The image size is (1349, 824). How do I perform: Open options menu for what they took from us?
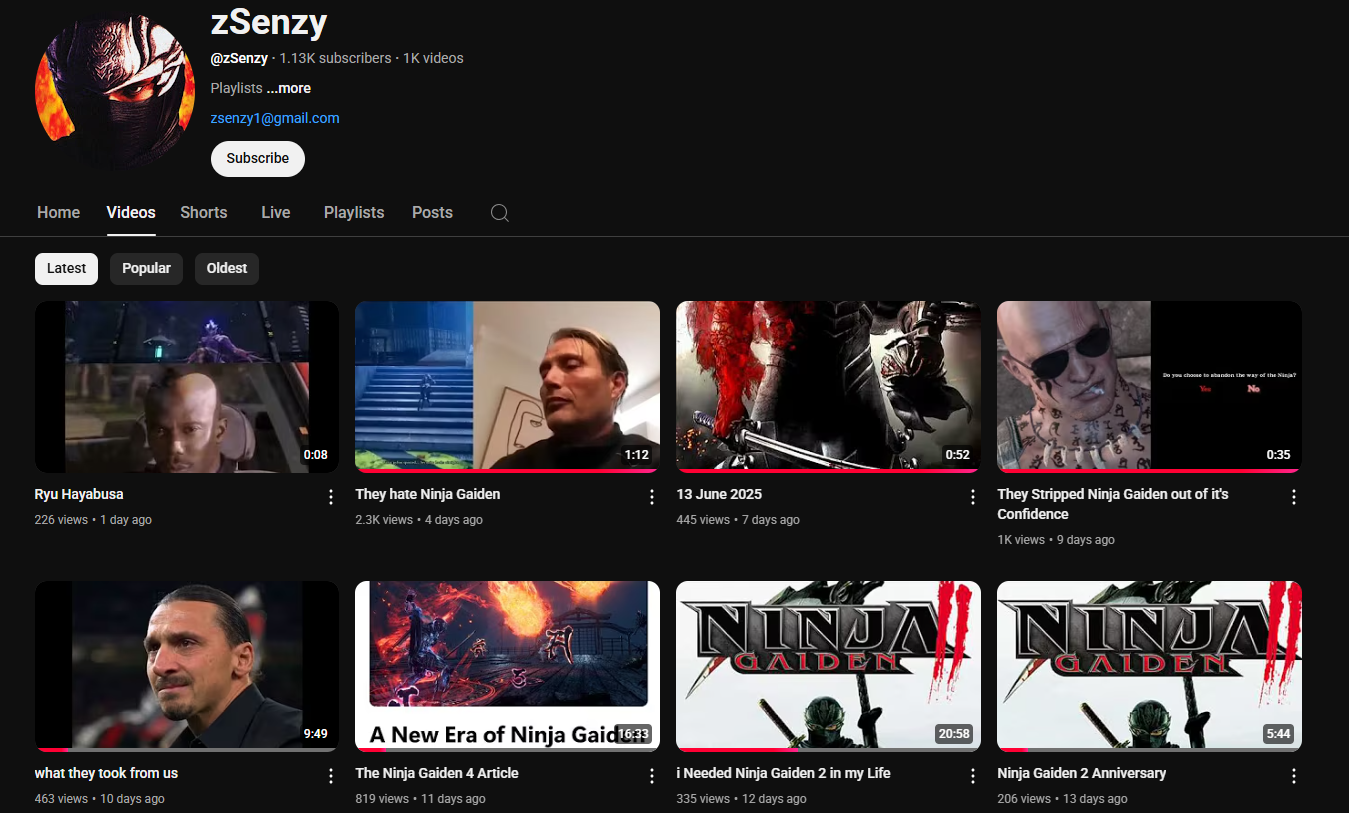[x=331, y=776]
